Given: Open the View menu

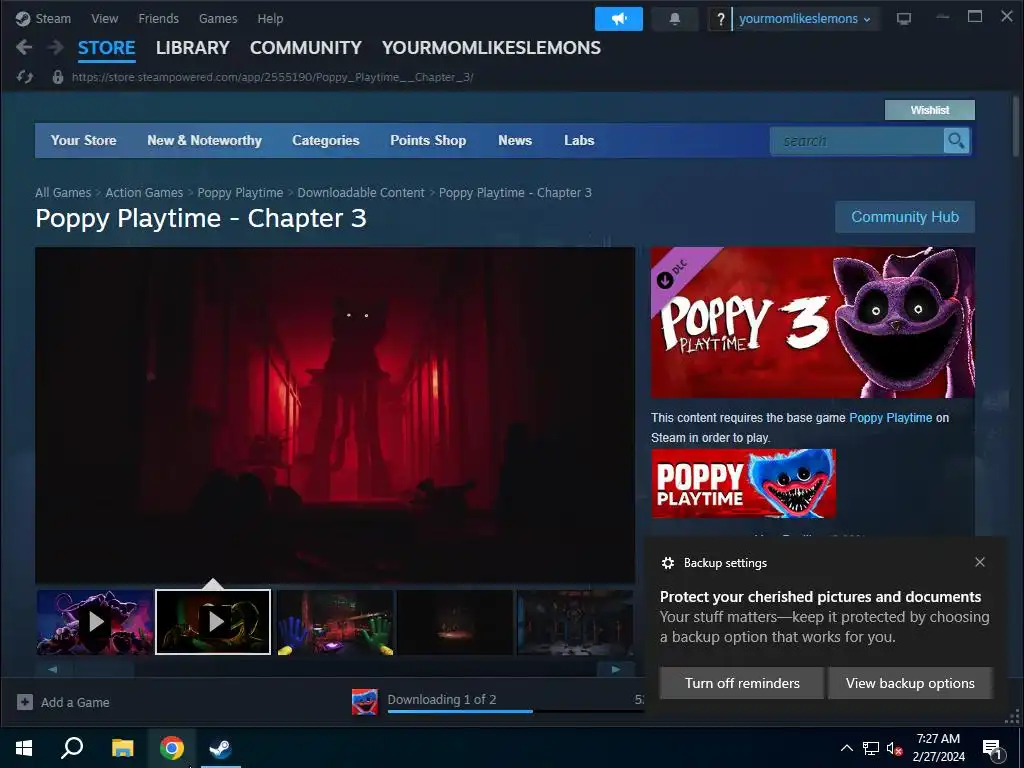Looking at the screenshot, I should pyautogui.click(x=104, y=18).
